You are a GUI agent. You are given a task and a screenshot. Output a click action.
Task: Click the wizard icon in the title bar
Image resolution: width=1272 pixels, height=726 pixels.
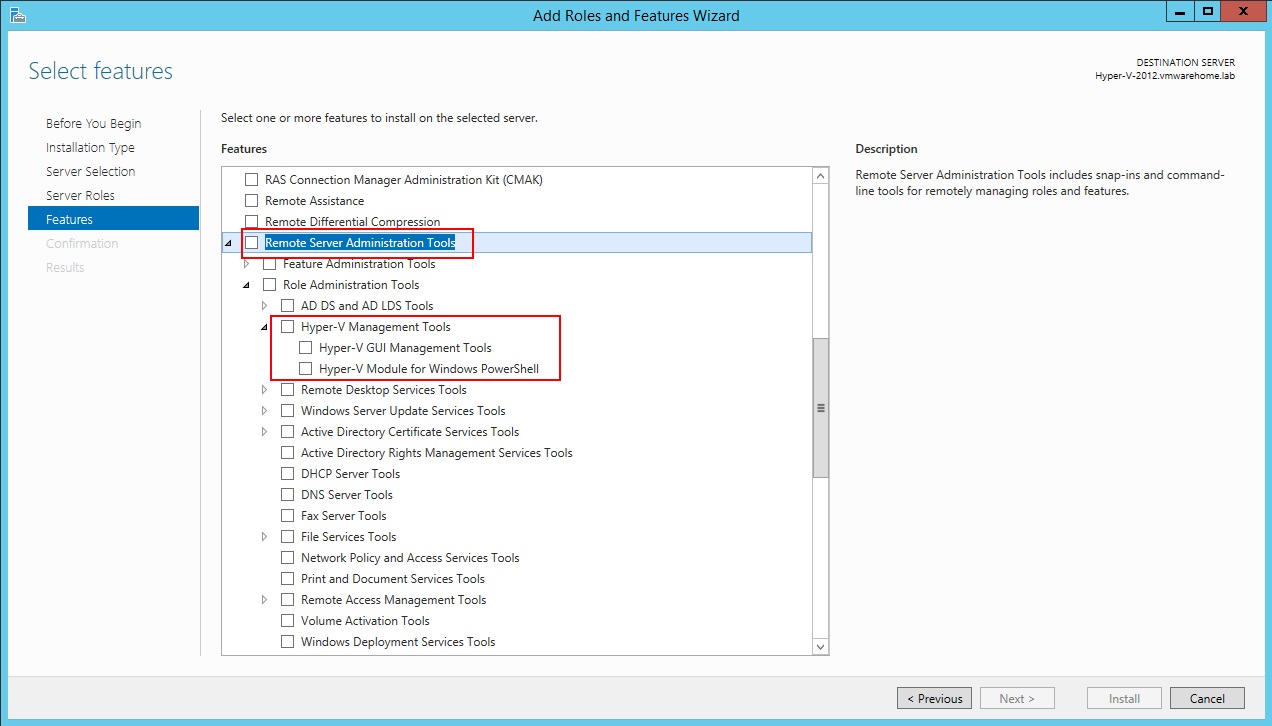17,14
